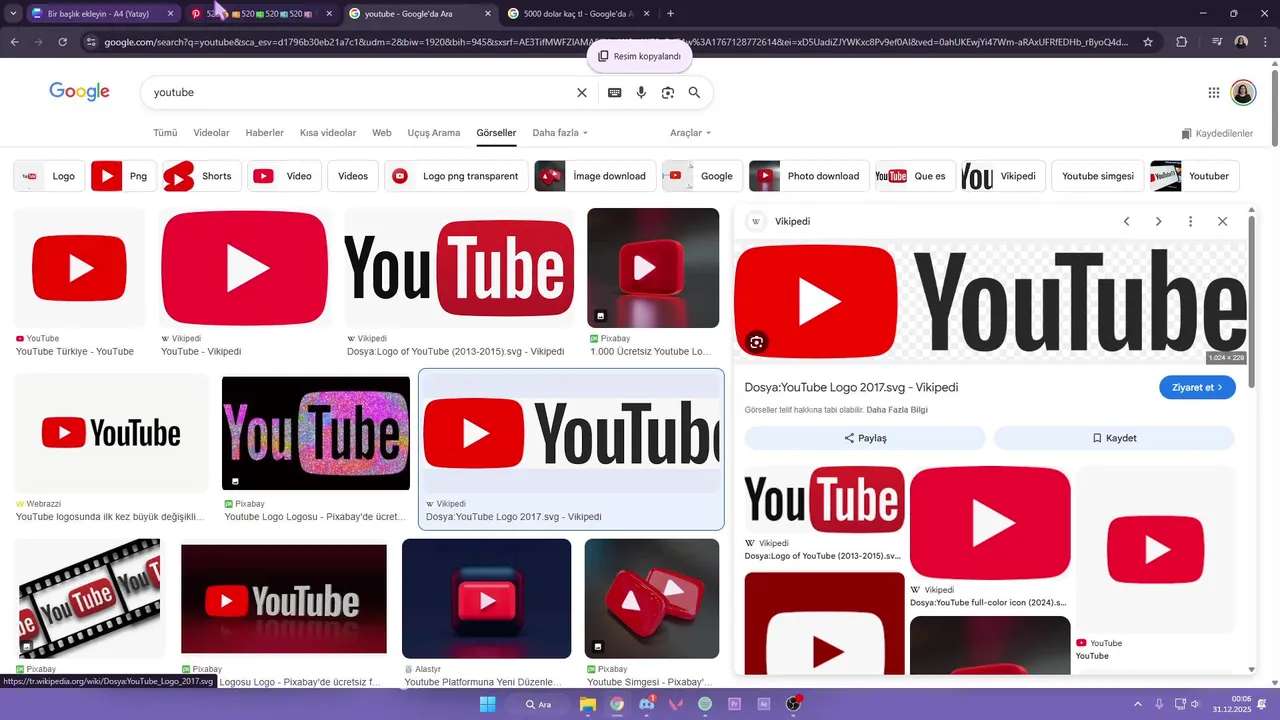Open the 'Bir başlık ekleyin' browser tab

coord(100,13)
